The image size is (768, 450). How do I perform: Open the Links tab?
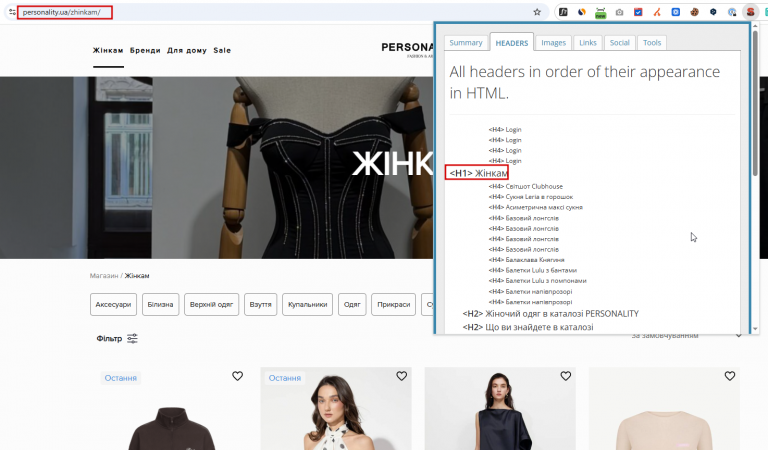pyautogui.click(x=588, y=43)
